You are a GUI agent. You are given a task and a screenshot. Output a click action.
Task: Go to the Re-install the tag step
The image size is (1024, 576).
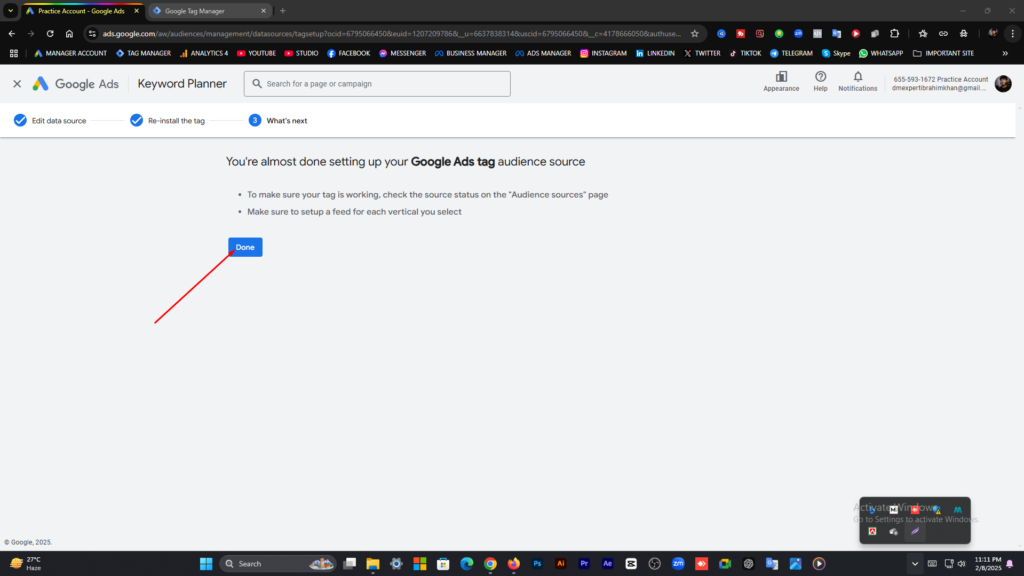tap(167, 120)
